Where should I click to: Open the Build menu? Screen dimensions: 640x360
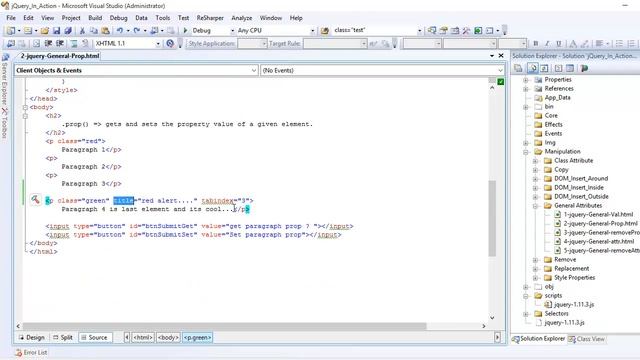95,18
